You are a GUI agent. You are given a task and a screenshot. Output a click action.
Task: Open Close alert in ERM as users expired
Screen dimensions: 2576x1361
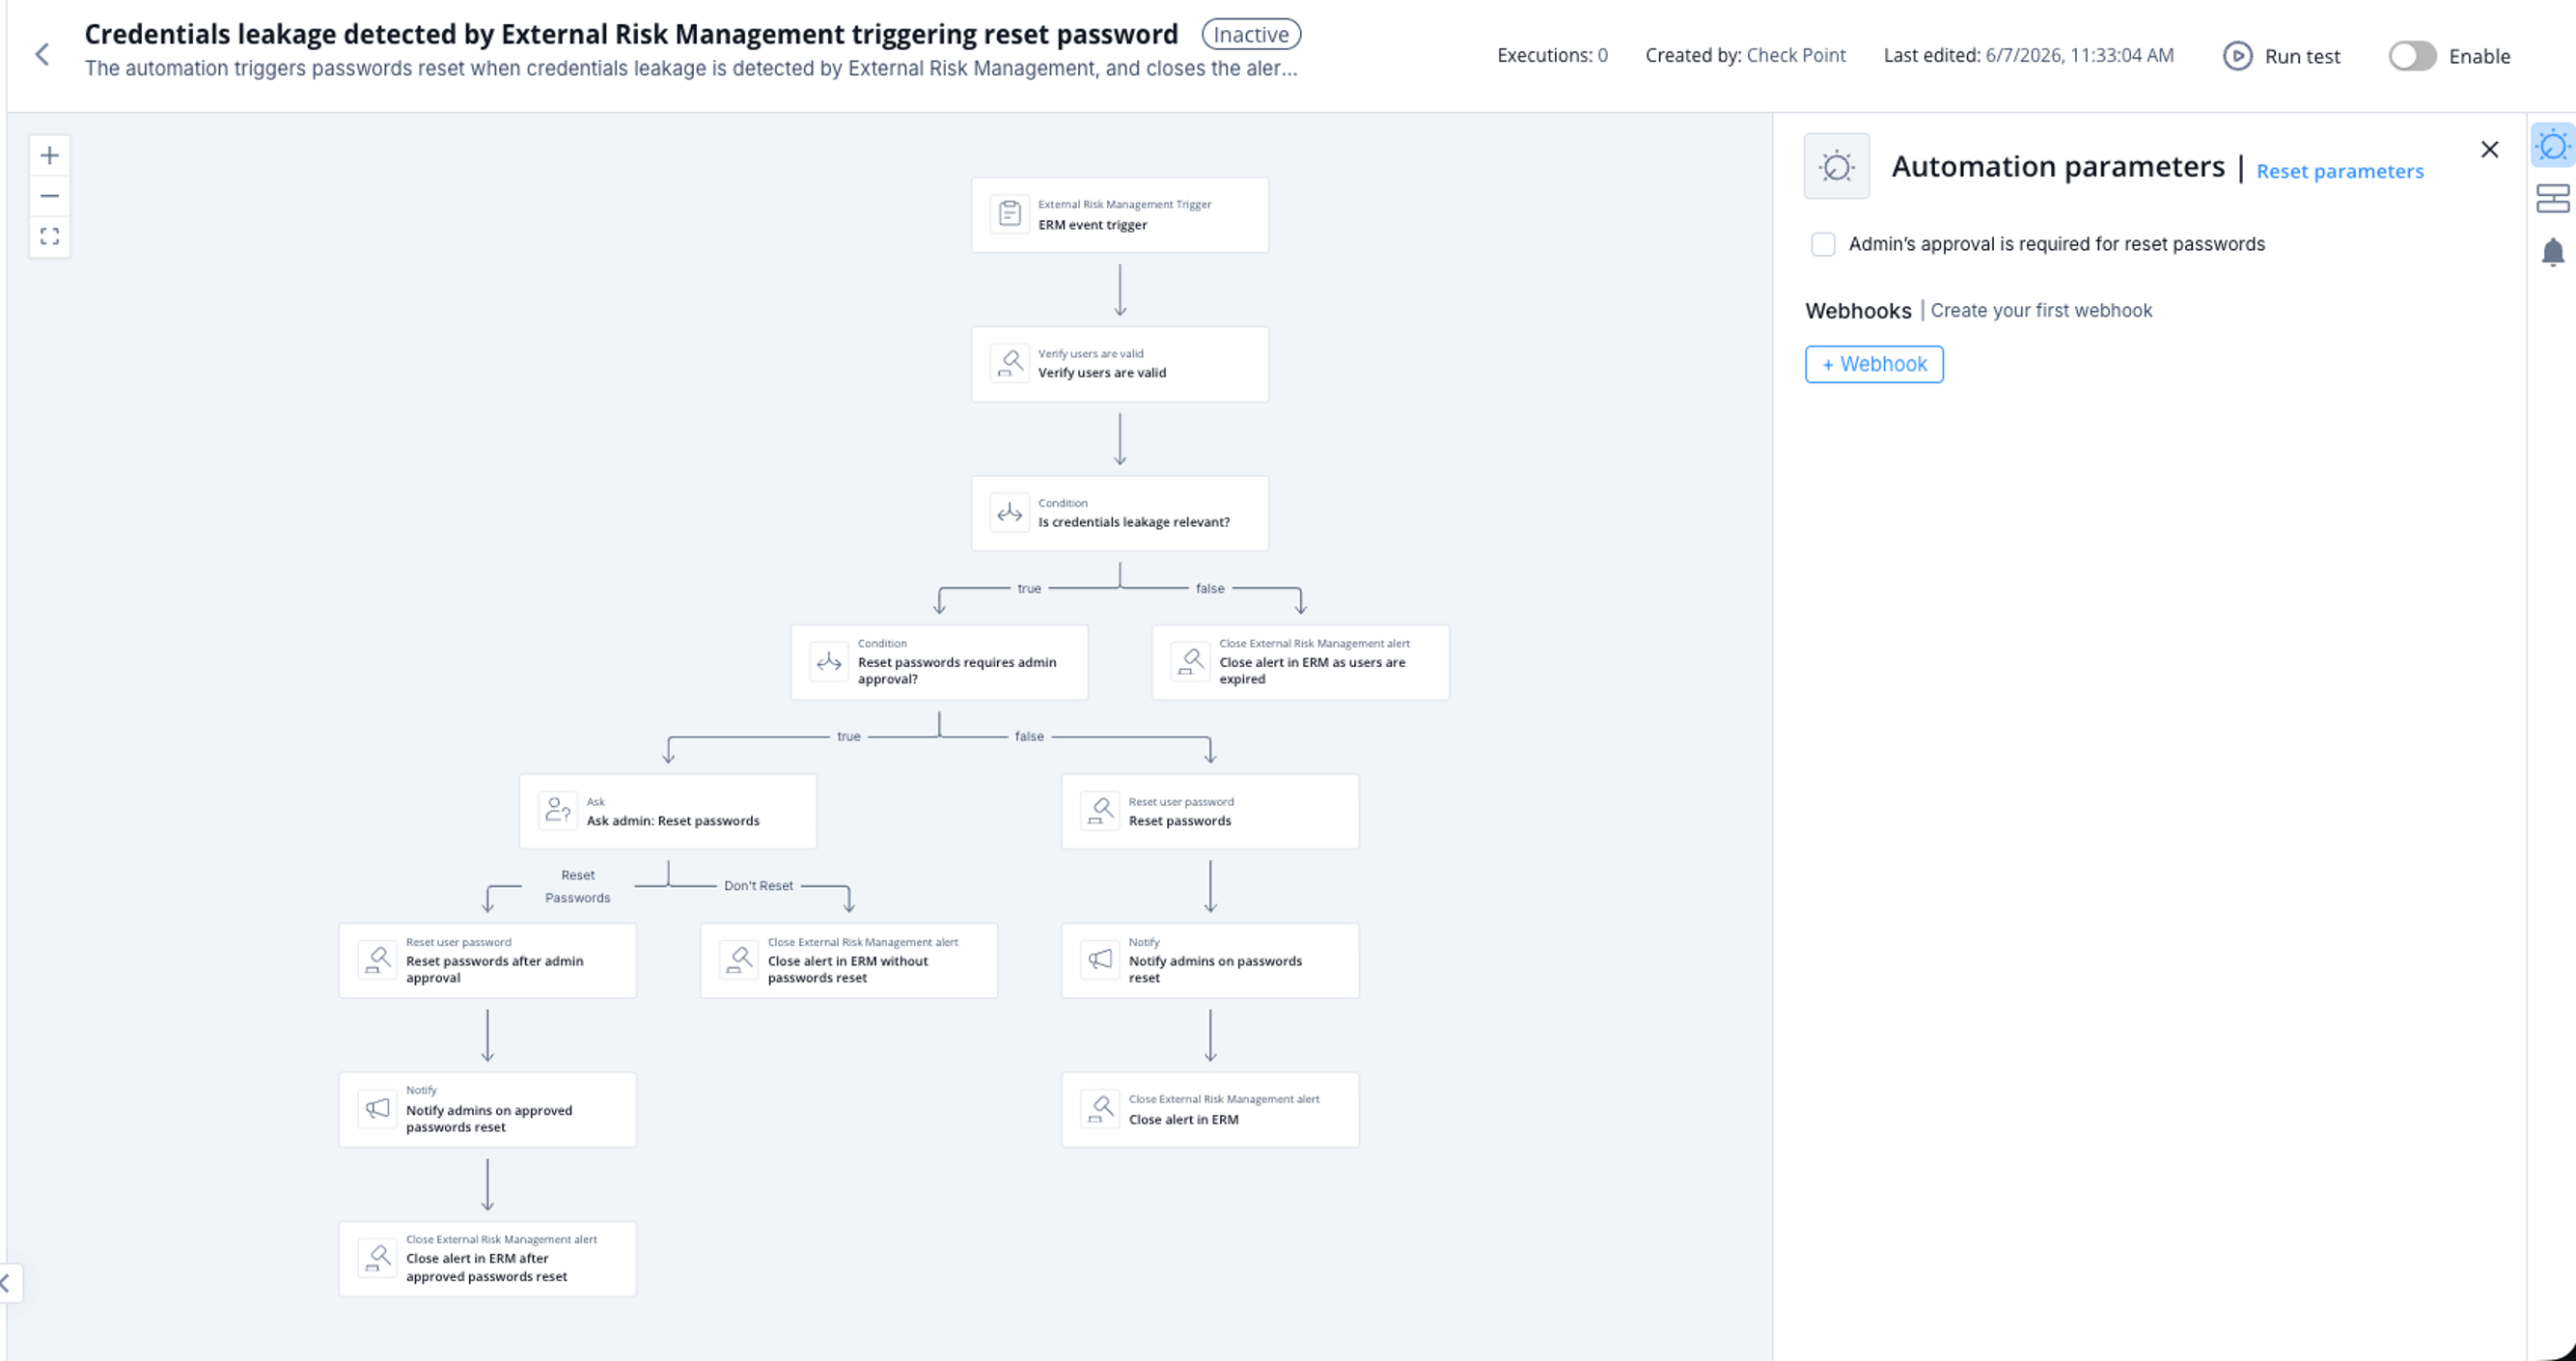[x=1299, y=662]
